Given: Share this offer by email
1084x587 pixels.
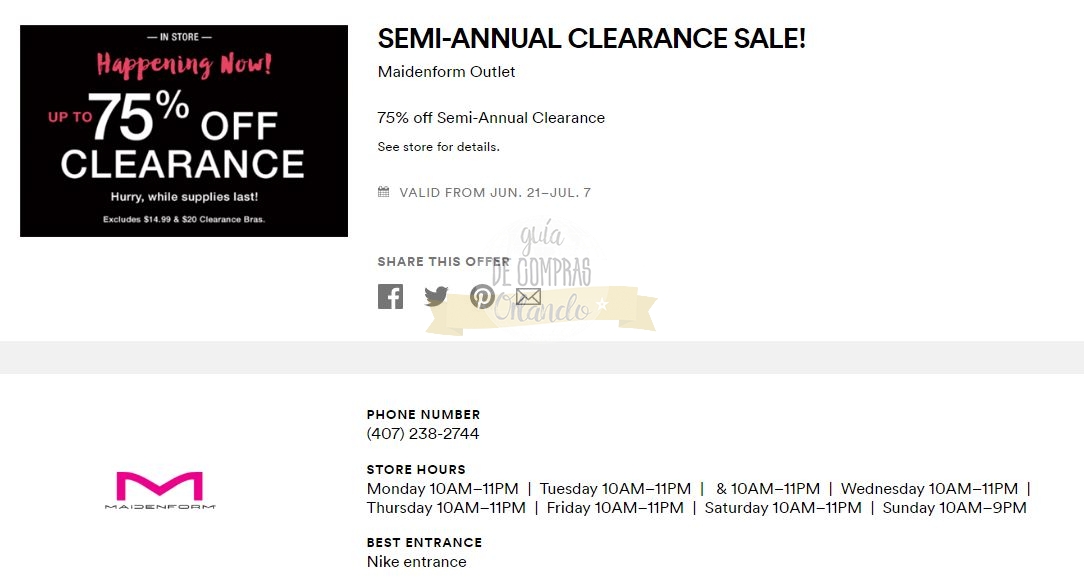Looking at the screenshot, I should coord(528,297).
